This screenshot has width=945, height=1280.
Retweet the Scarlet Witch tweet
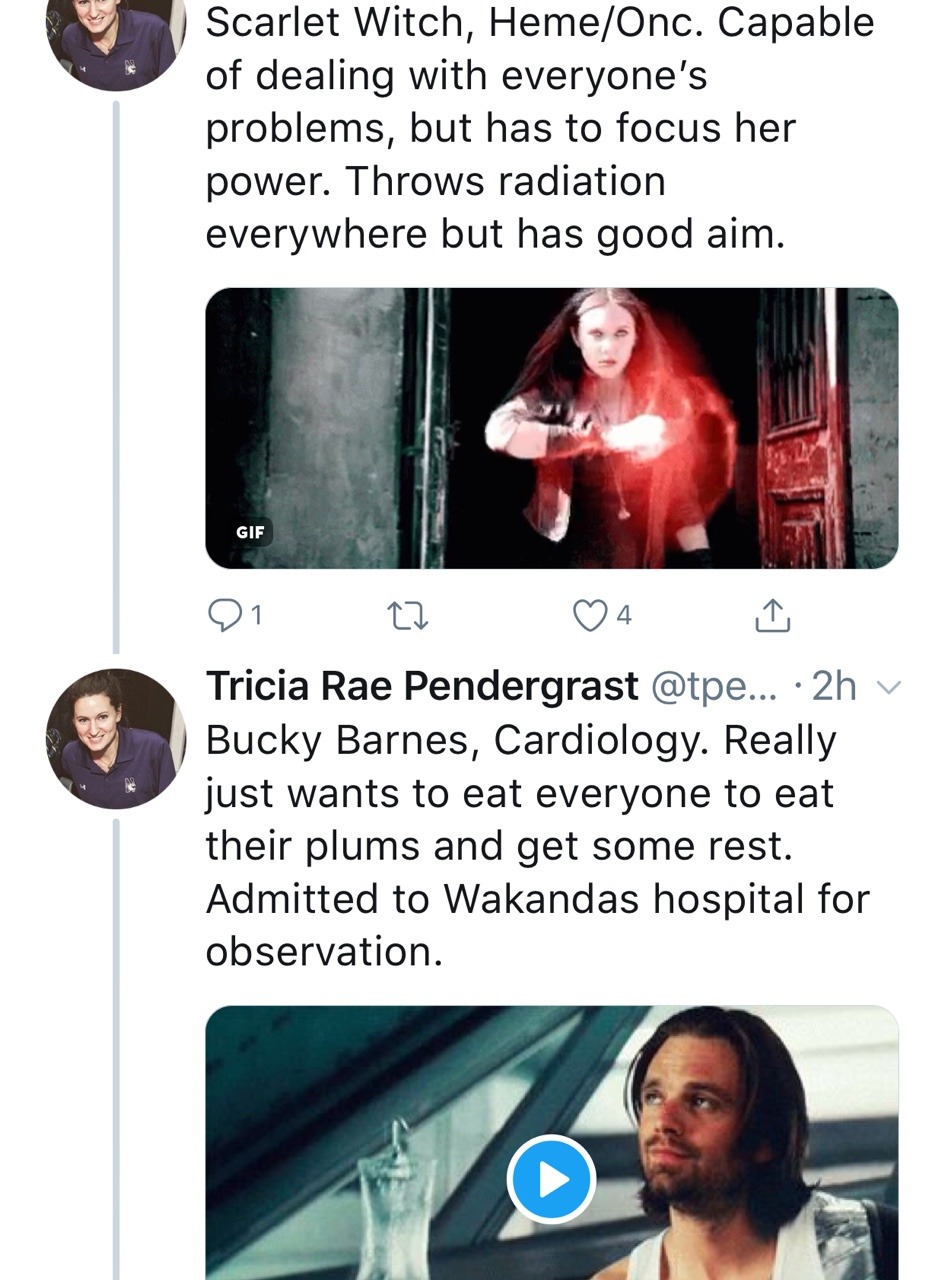[408, 617]
